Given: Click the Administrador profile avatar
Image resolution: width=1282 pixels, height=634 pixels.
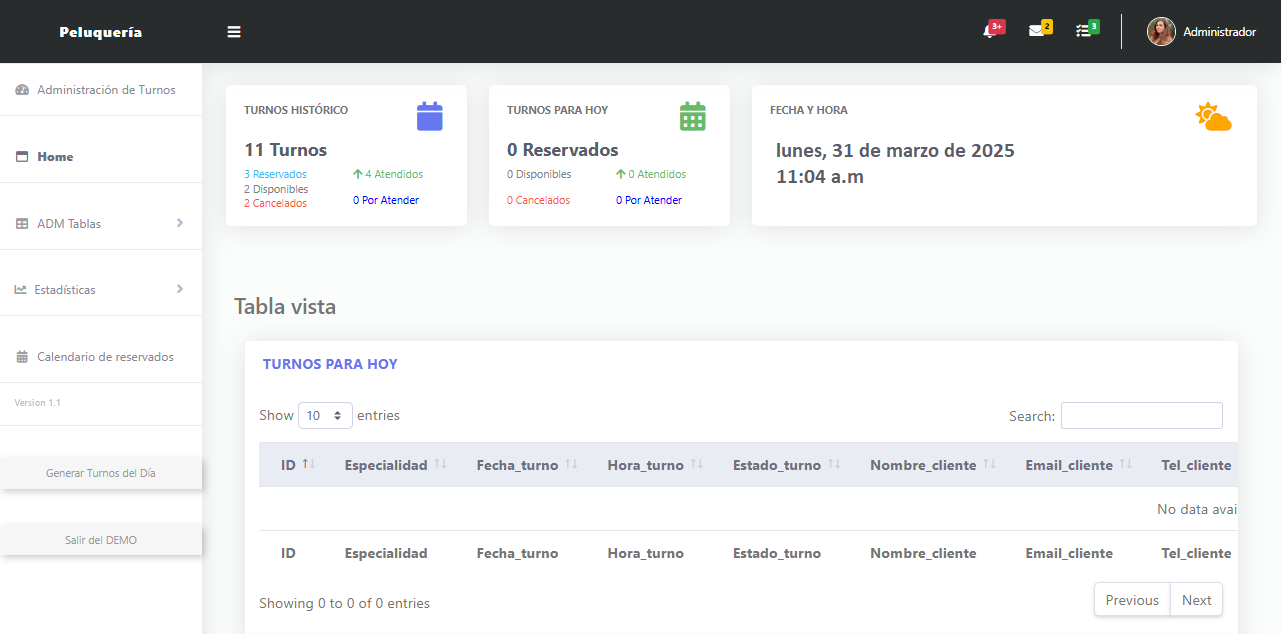Looking at the screenshot, I should [1161, 32].
